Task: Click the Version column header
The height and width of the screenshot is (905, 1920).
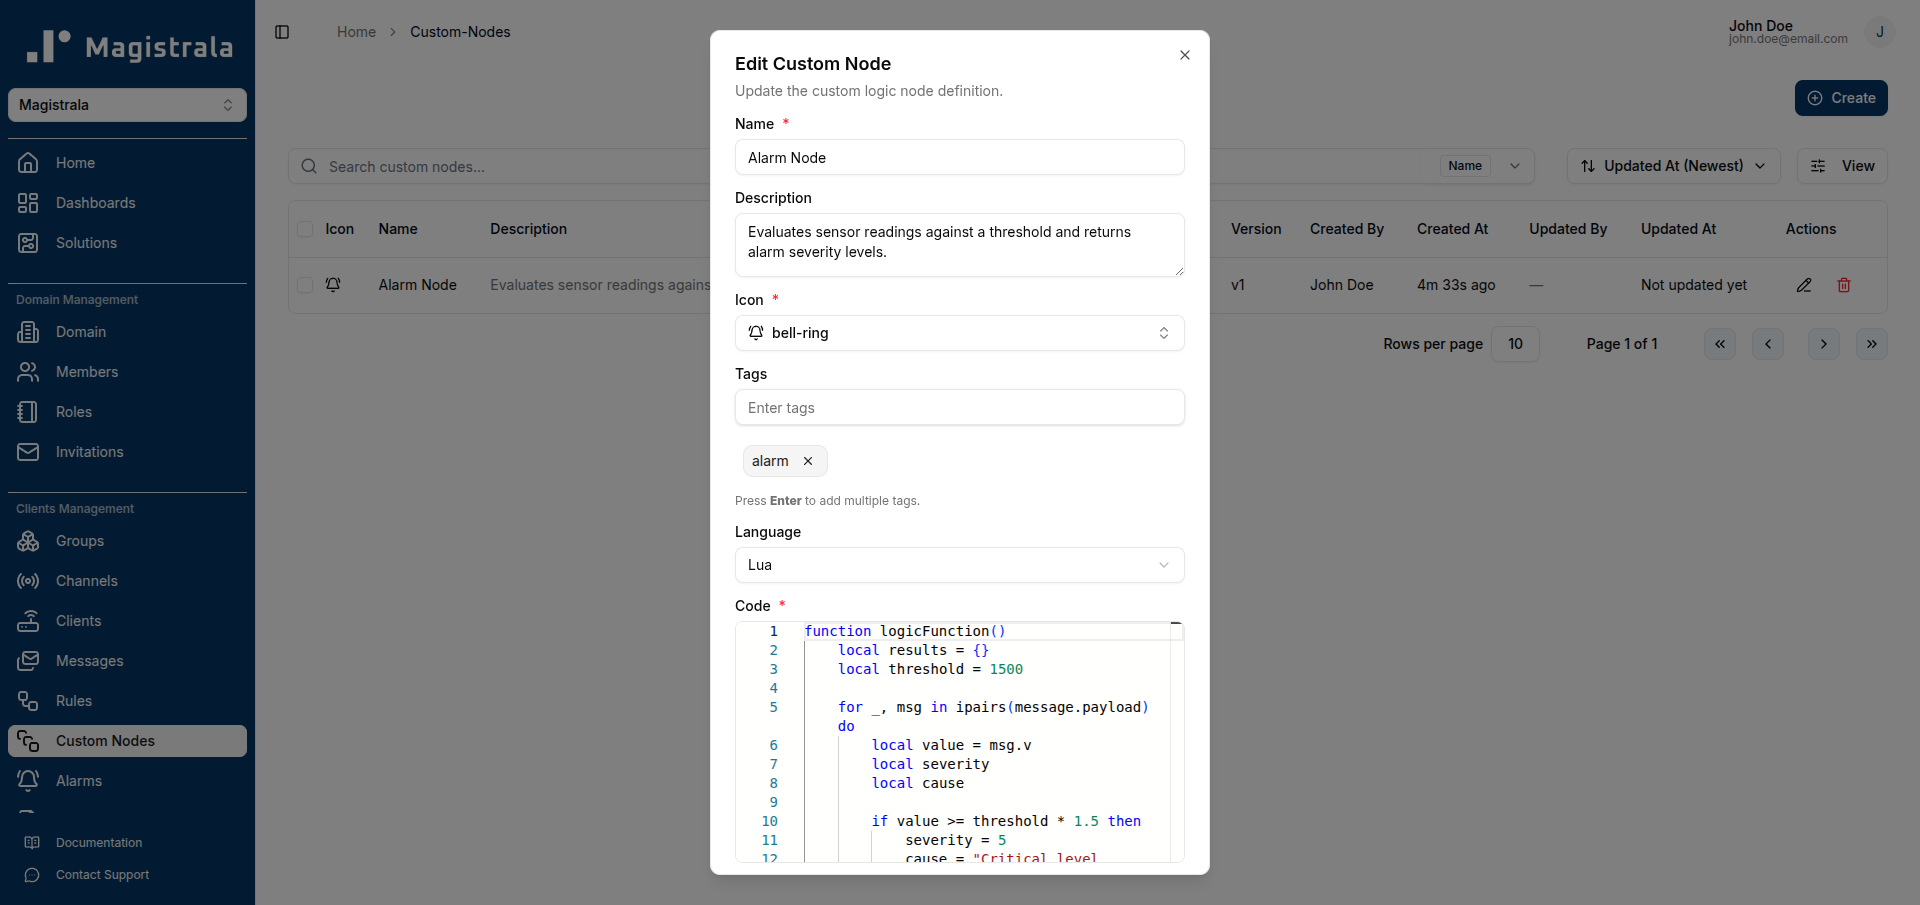Action: click(1256, 229)
